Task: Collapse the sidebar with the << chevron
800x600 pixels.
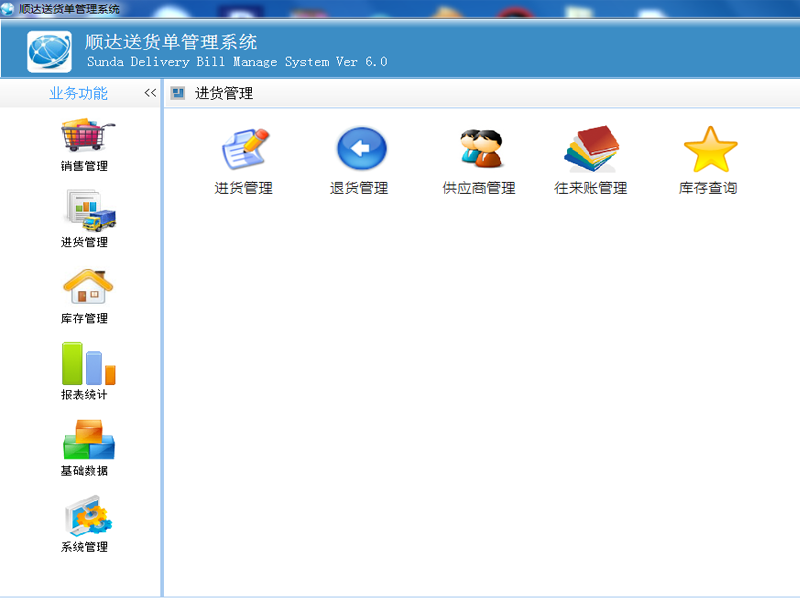Action: [150, 93]
